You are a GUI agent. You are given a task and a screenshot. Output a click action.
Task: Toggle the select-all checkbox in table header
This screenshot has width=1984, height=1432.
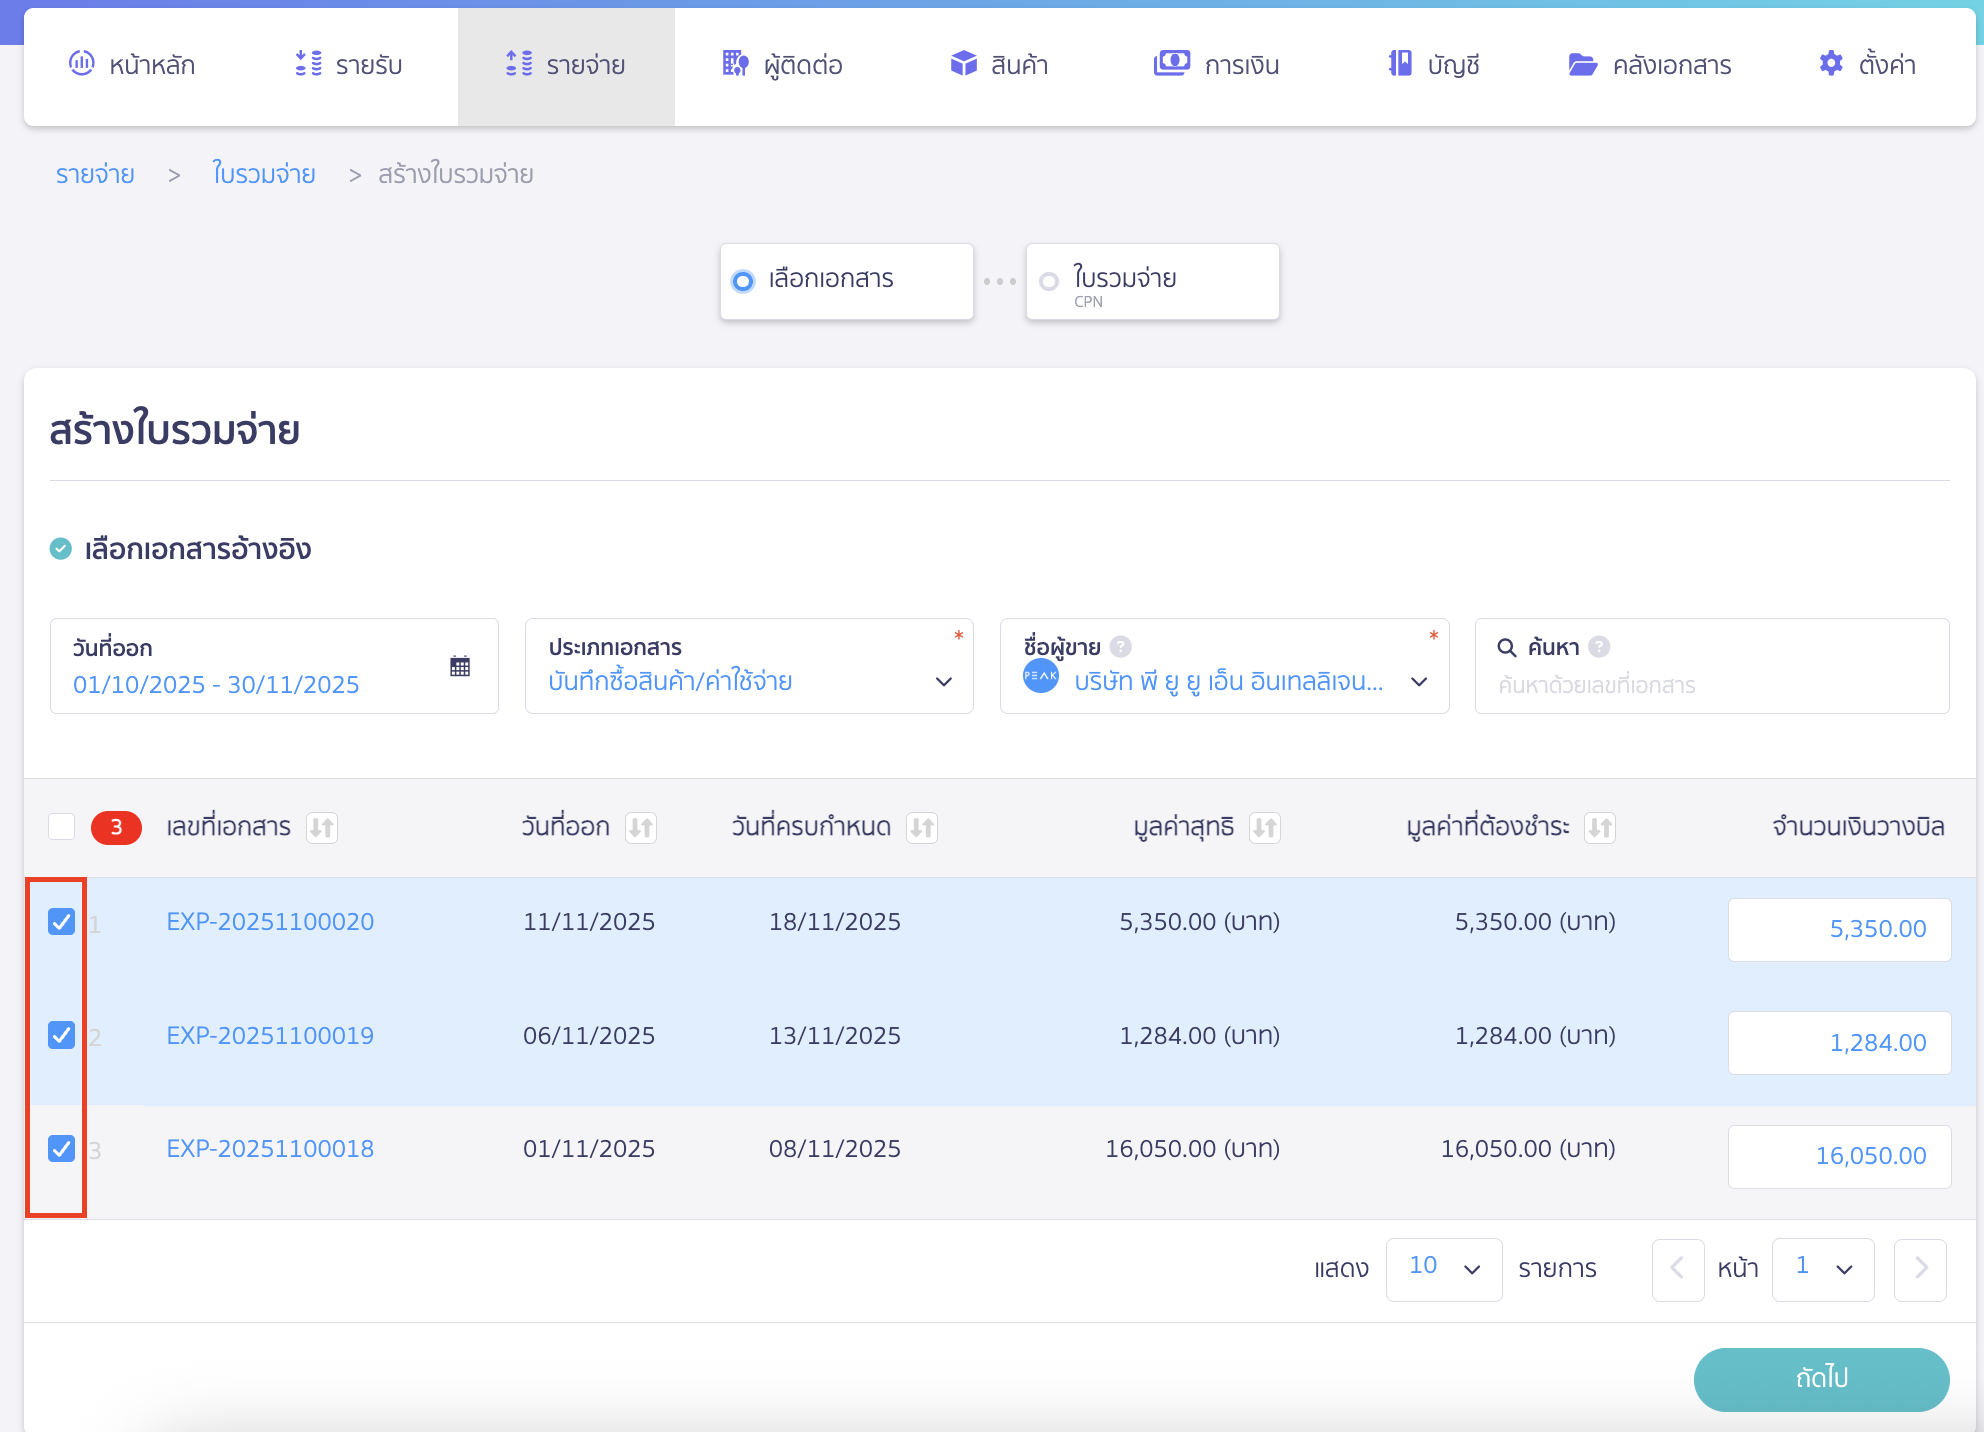tap(61, 827)
